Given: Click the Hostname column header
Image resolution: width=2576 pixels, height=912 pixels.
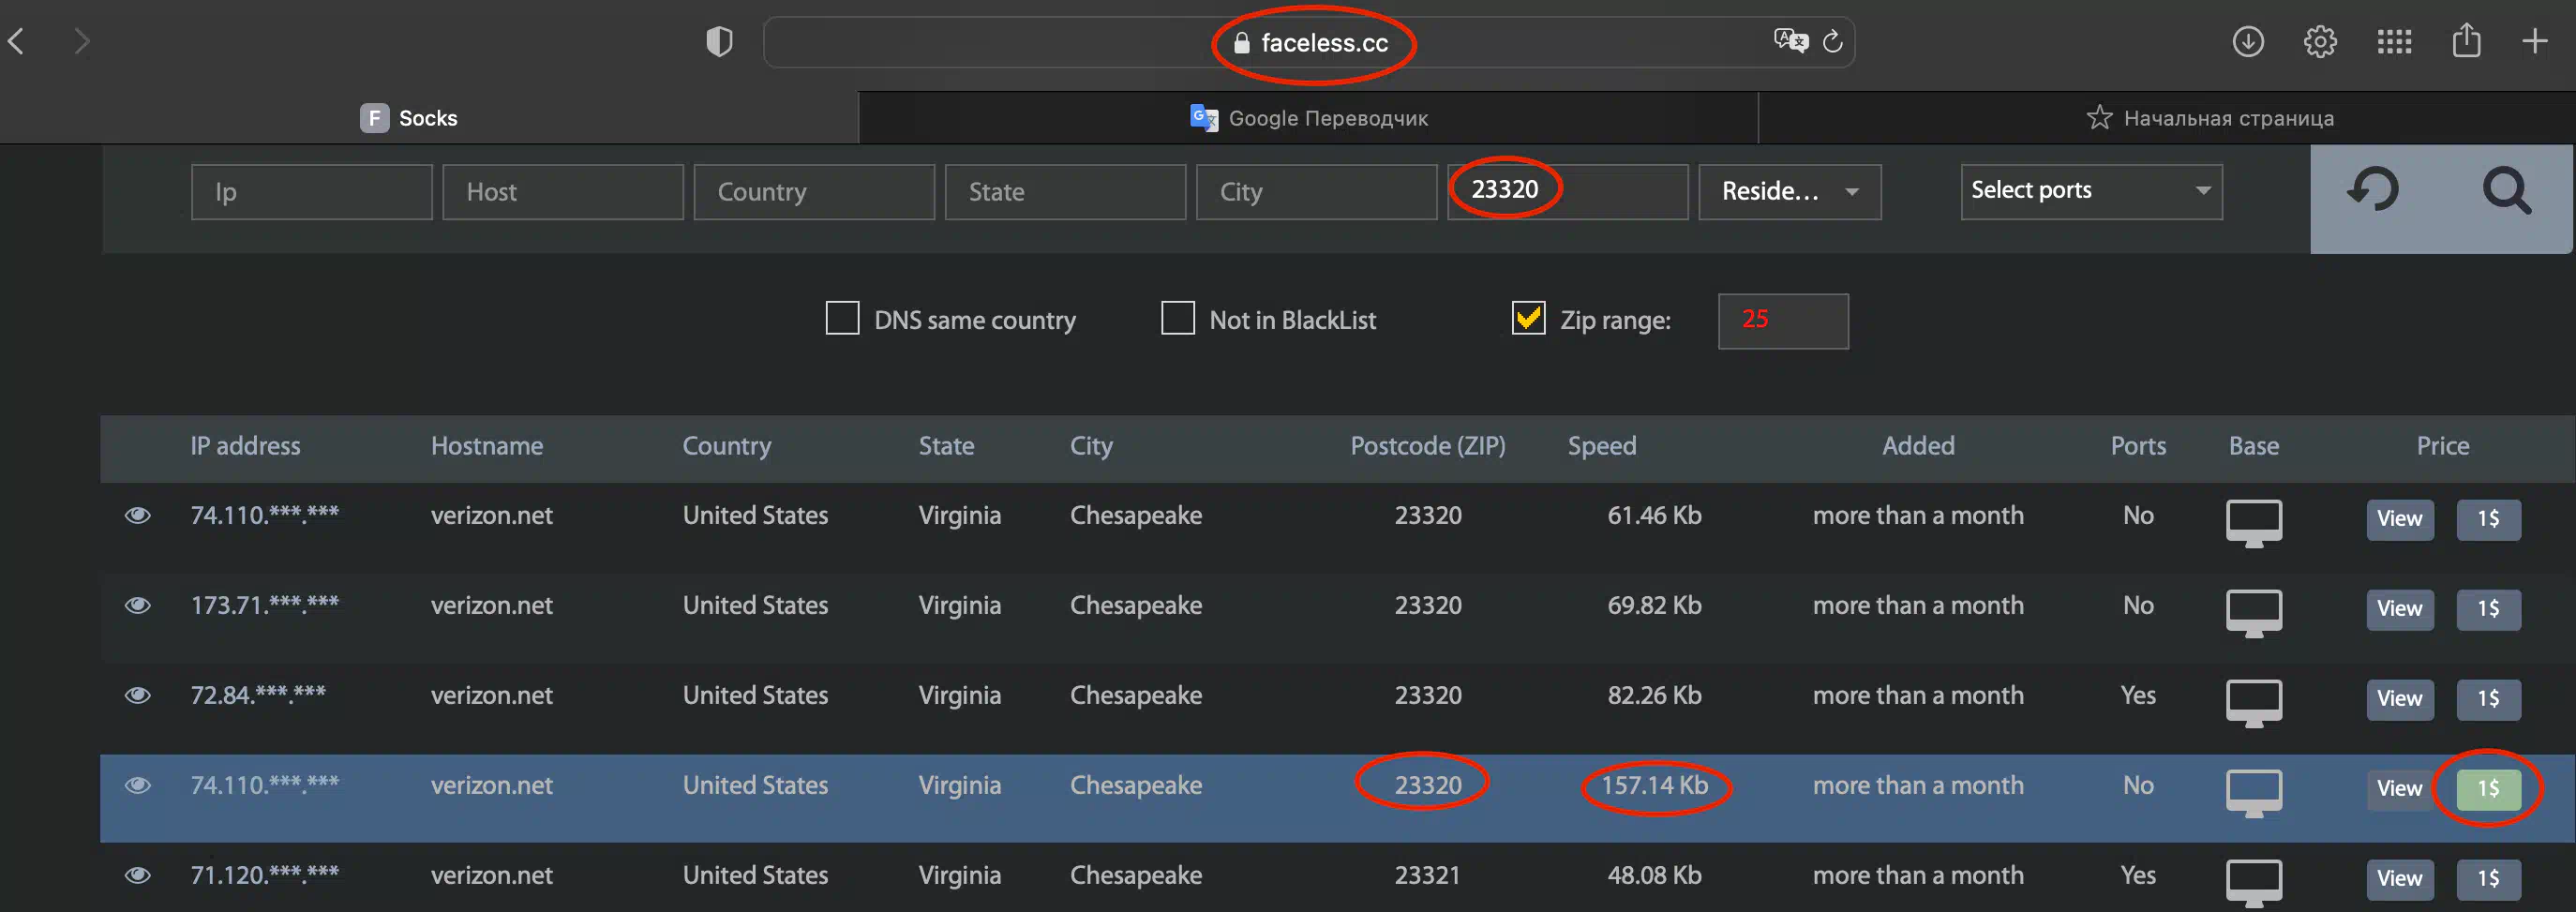Looking at the screenshot, I should pyautogui.click(x=487, y=446).
